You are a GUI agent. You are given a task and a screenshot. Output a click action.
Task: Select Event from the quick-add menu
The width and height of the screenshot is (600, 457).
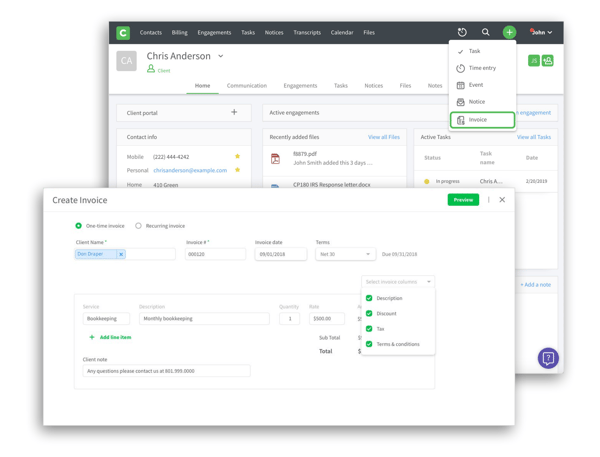point(482,85)
